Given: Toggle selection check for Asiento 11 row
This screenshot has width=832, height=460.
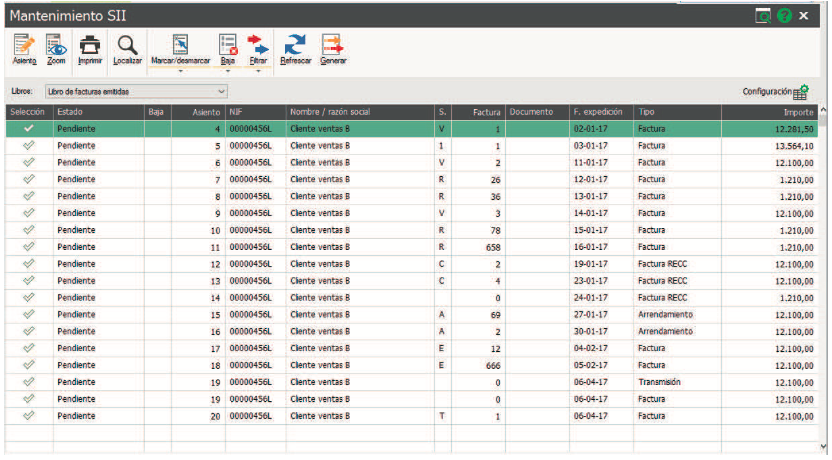Looking at the screenshot, I should coord(29,247).
